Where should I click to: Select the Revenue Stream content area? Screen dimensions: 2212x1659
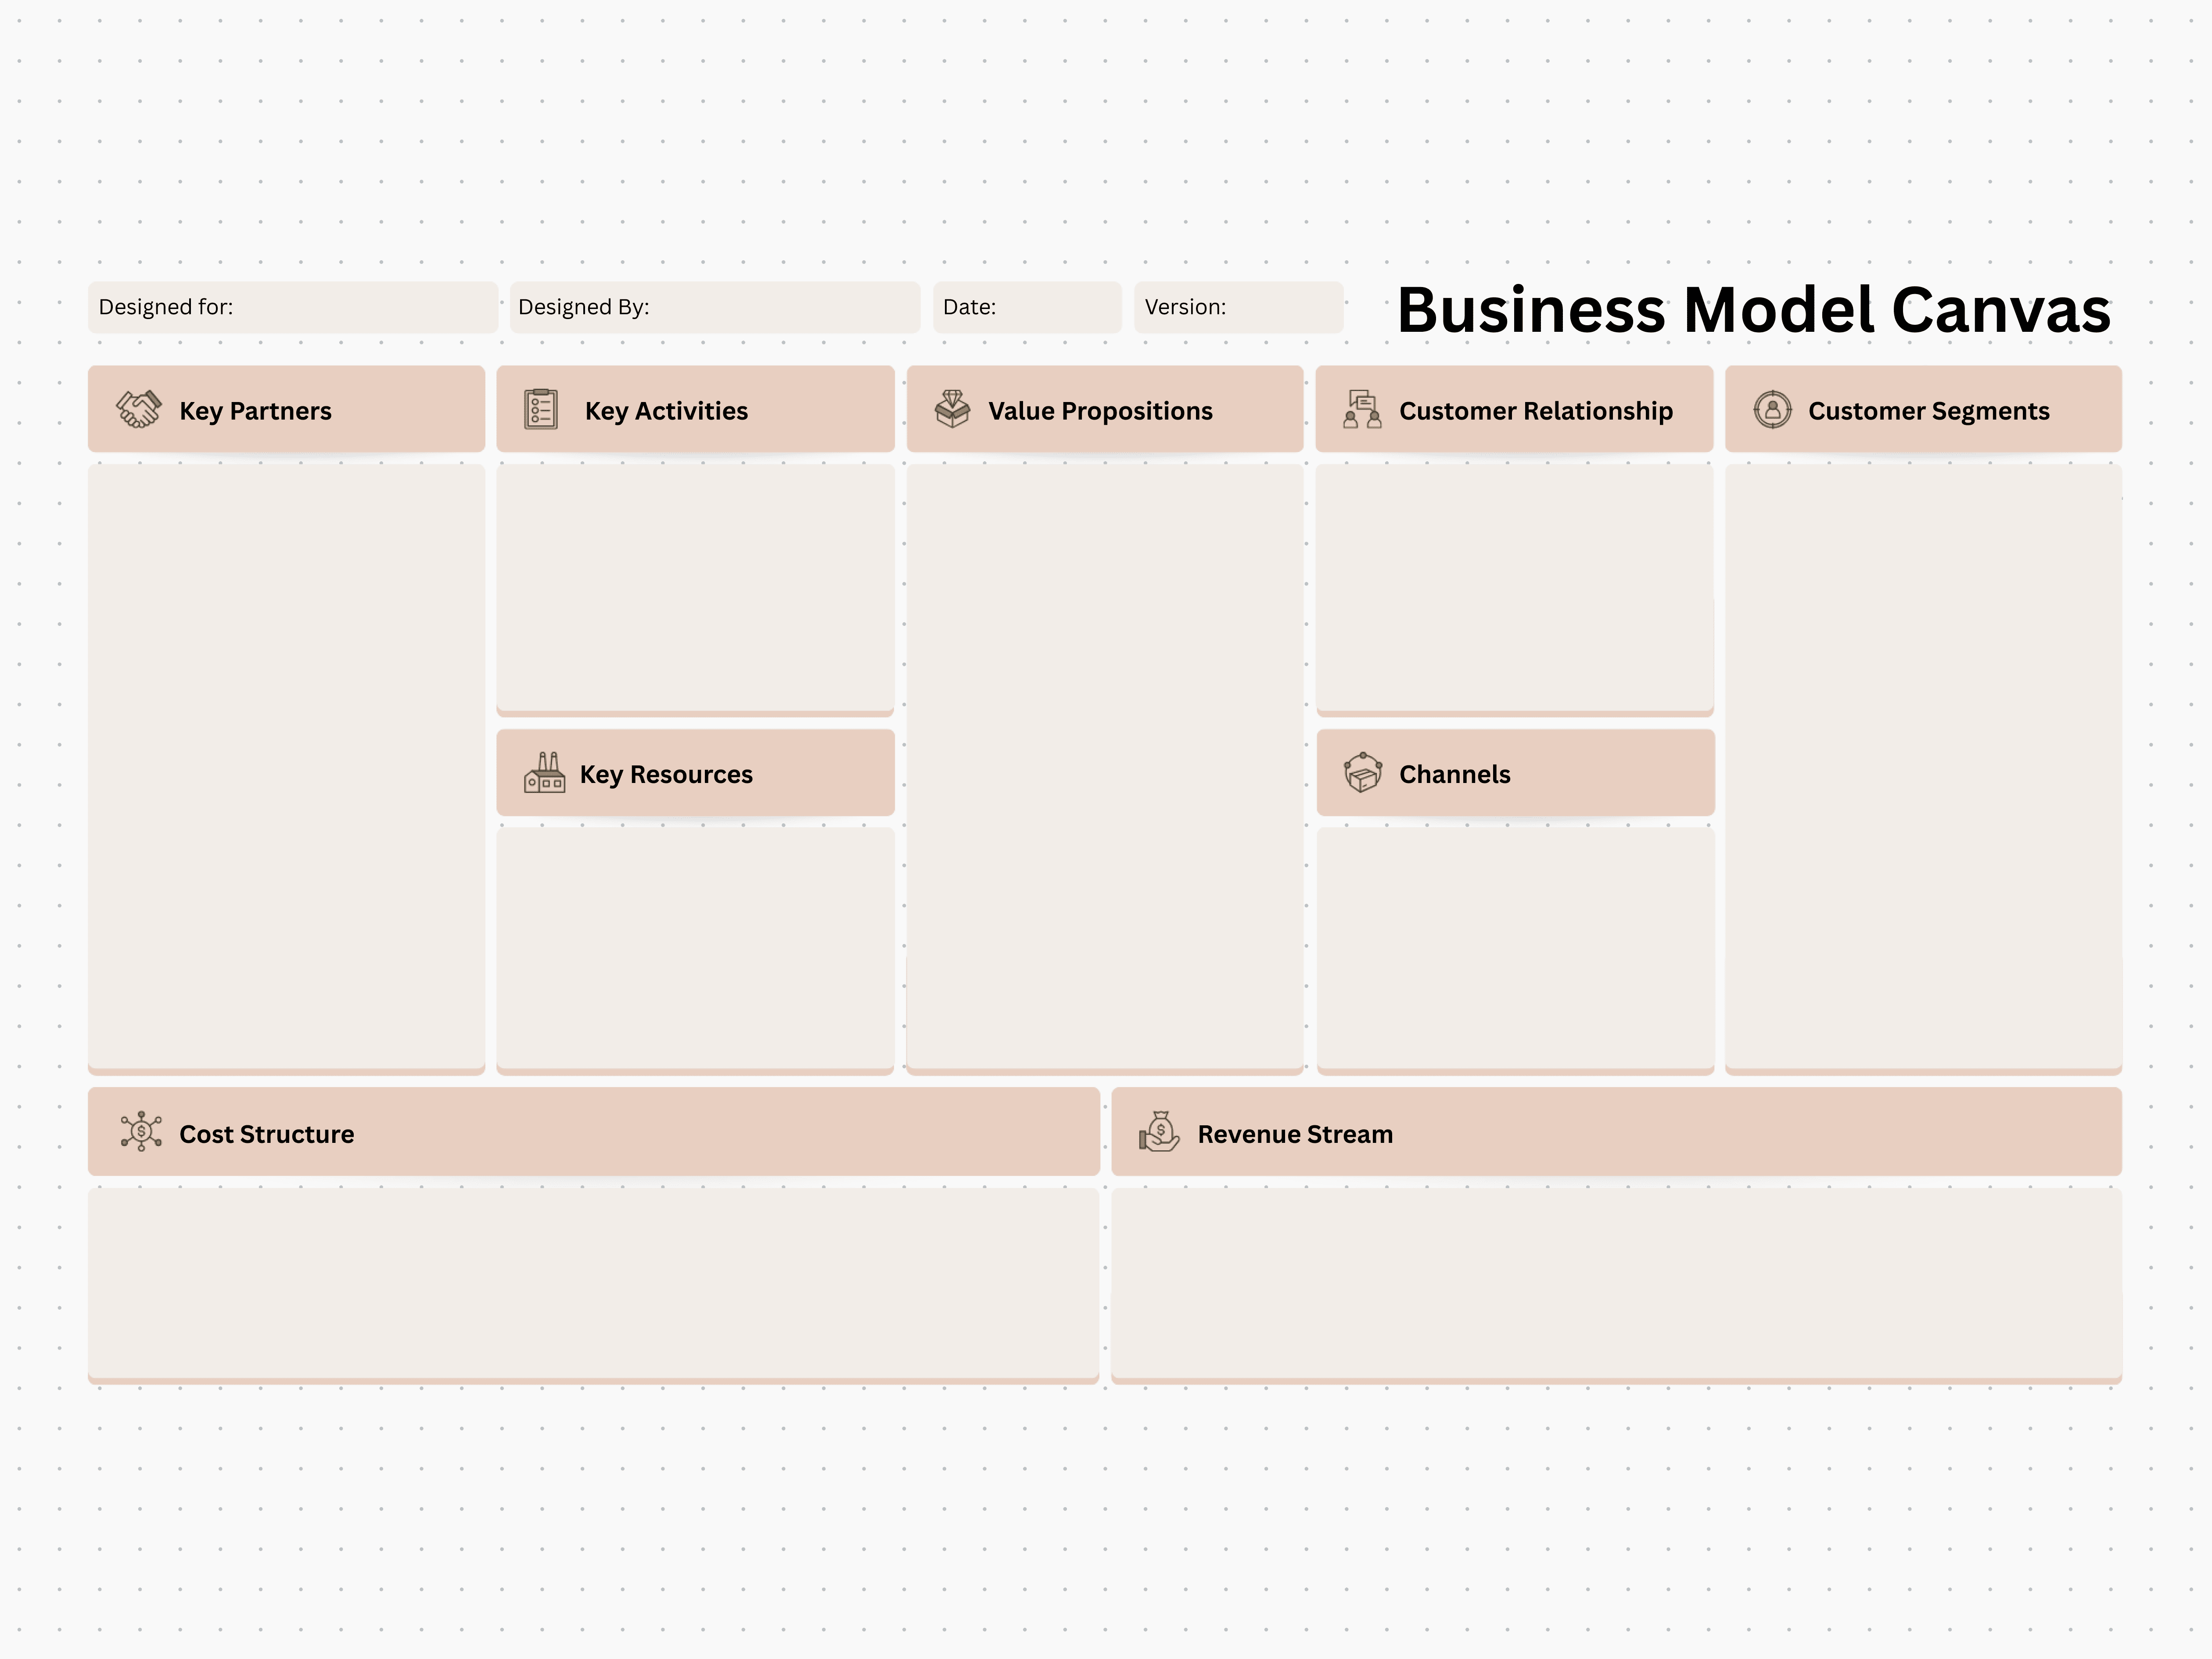pos(1616,1283)
